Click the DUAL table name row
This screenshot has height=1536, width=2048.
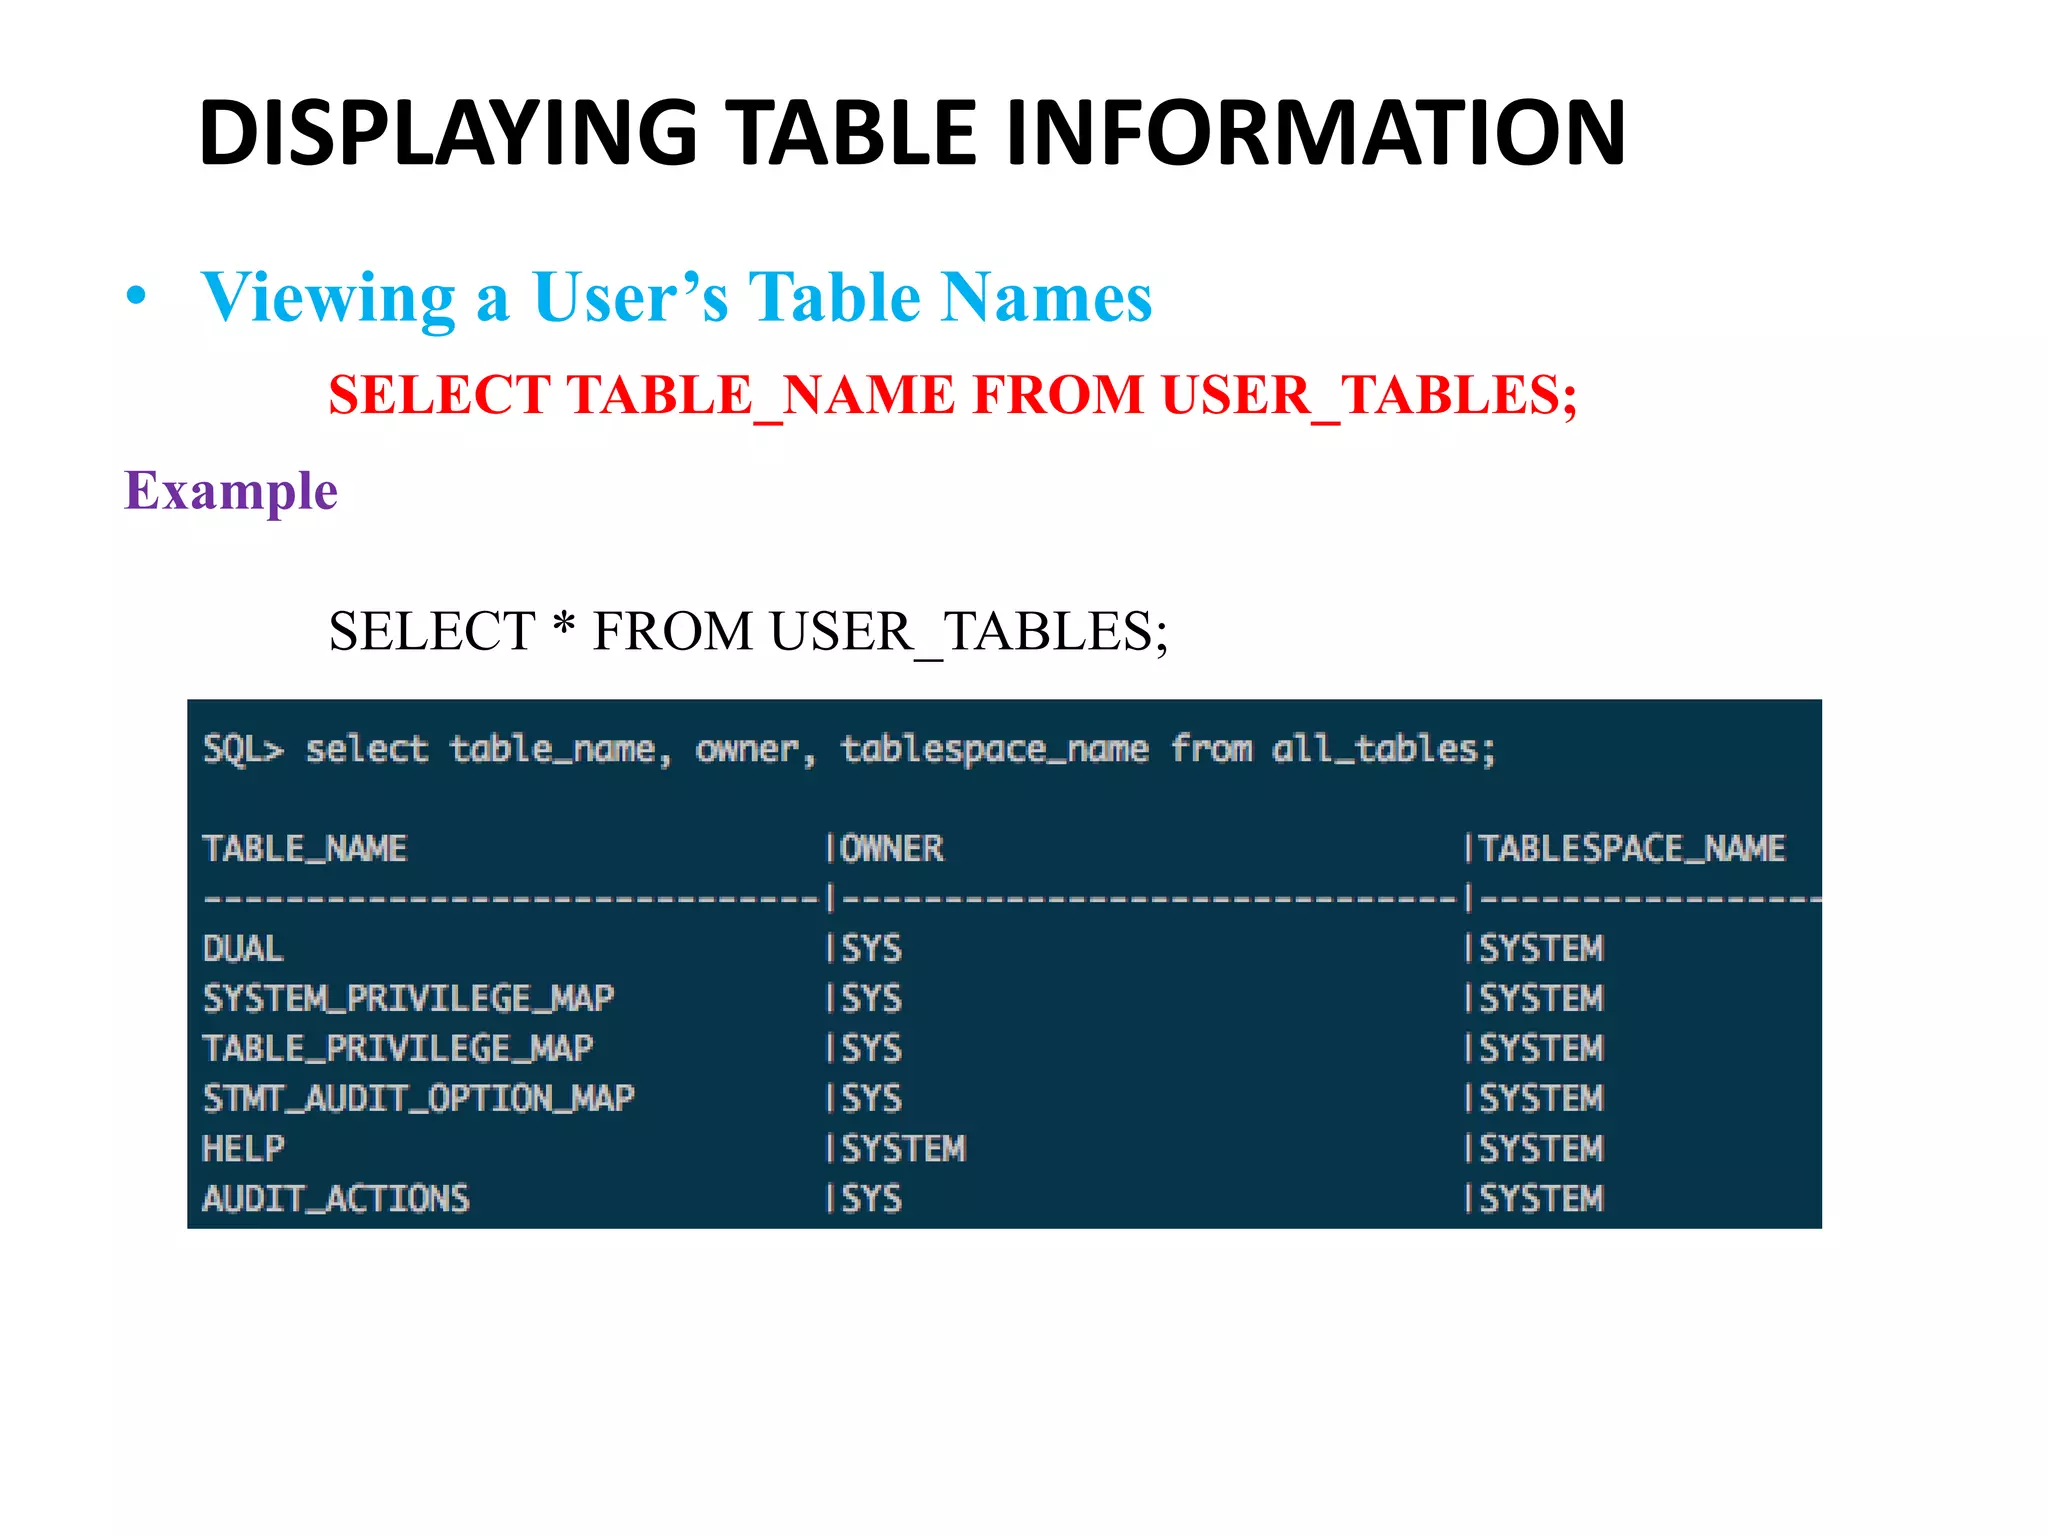[x=243, y=948]
